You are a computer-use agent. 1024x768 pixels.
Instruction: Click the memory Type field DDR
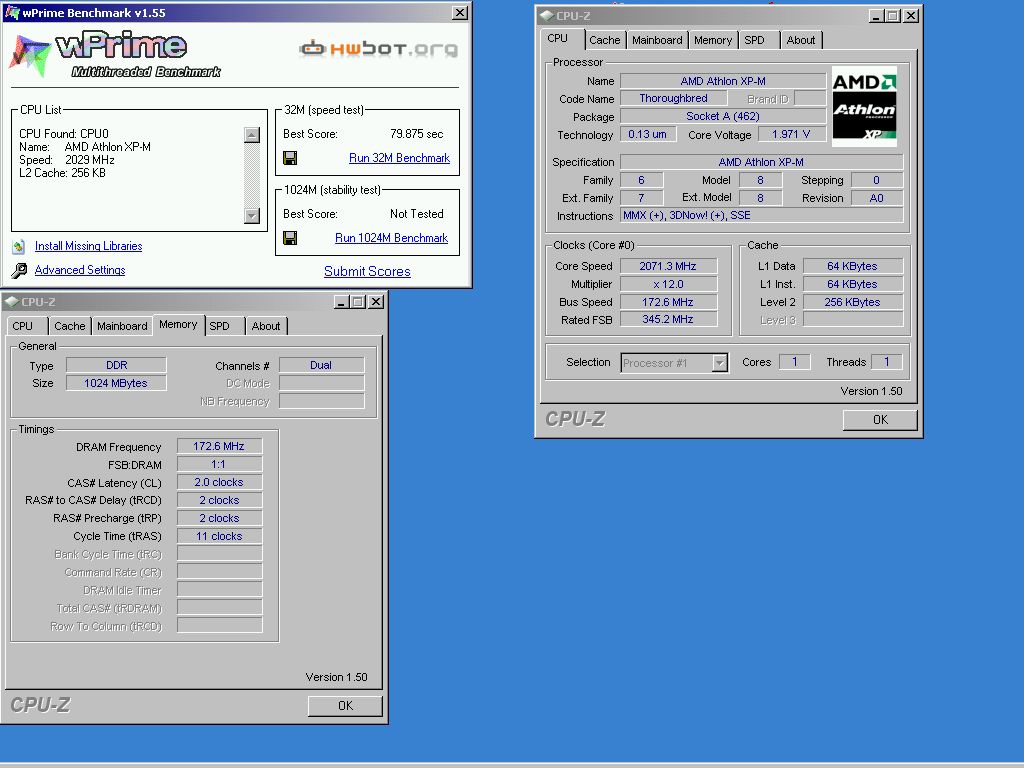pos(116,366)
